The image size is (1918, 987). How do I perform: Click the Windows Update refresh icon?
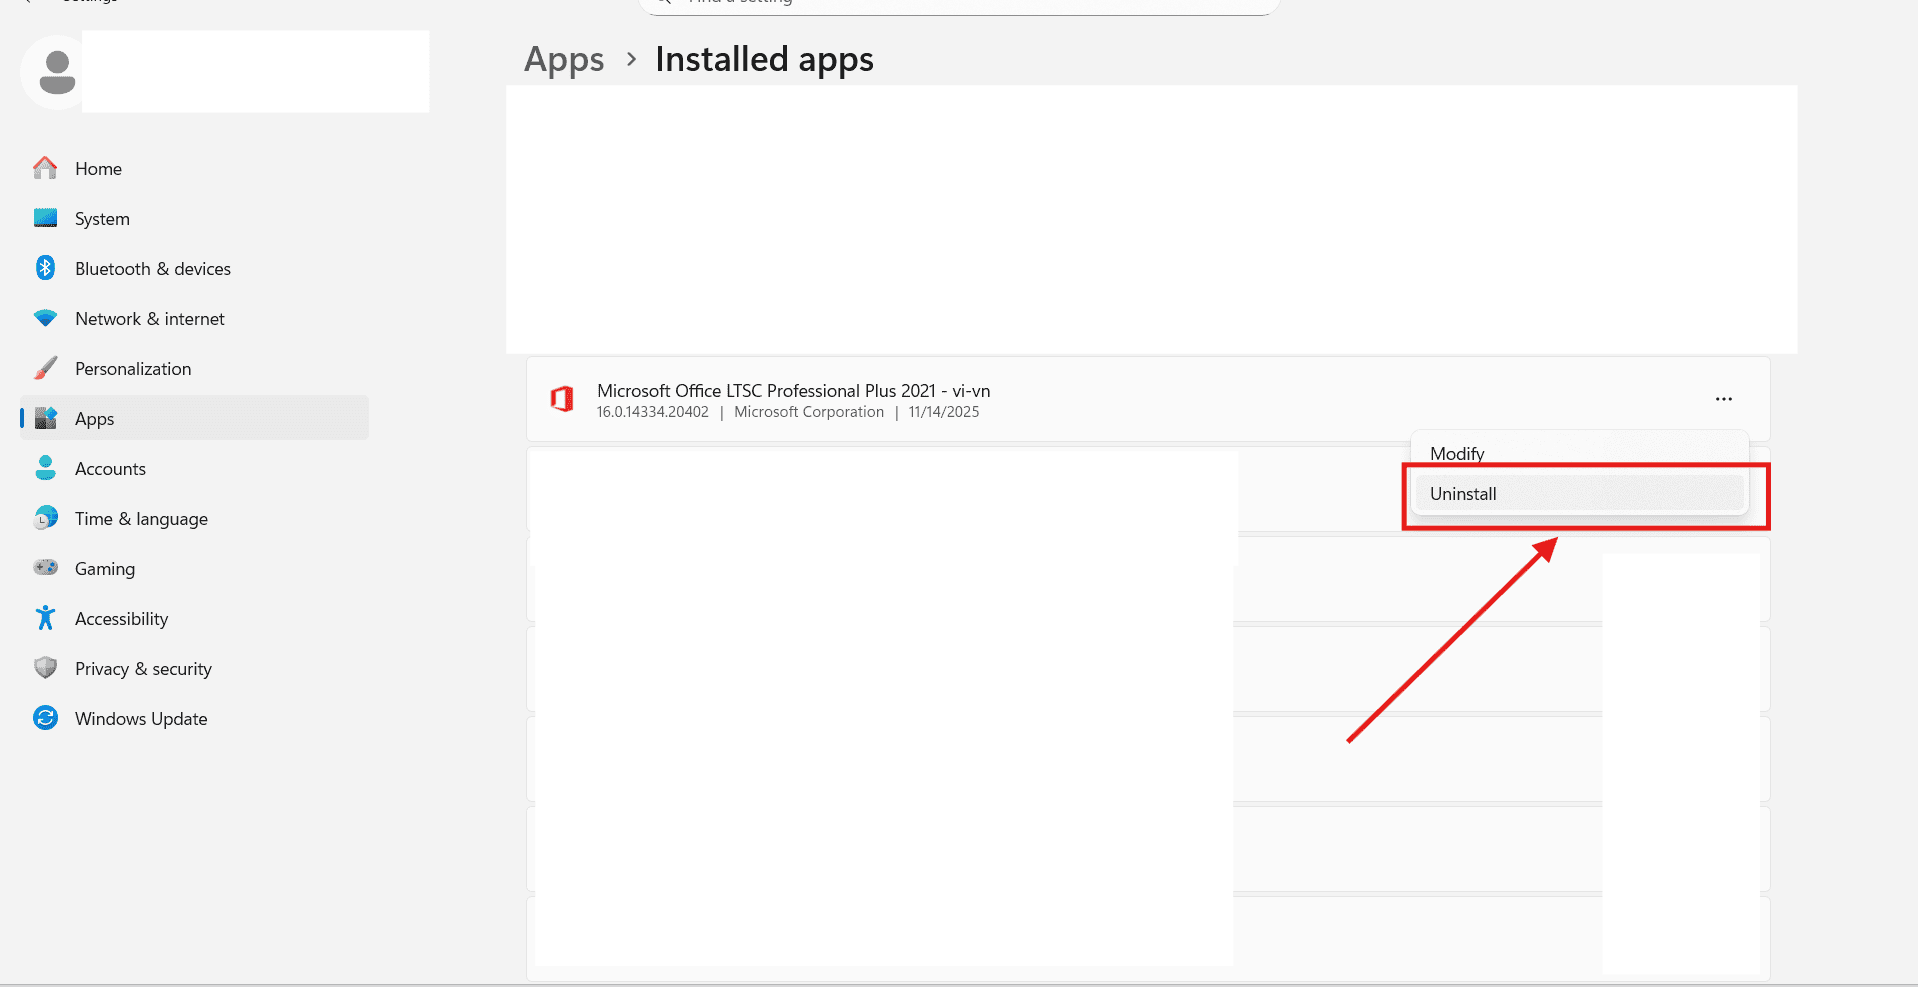click(45, 718)
